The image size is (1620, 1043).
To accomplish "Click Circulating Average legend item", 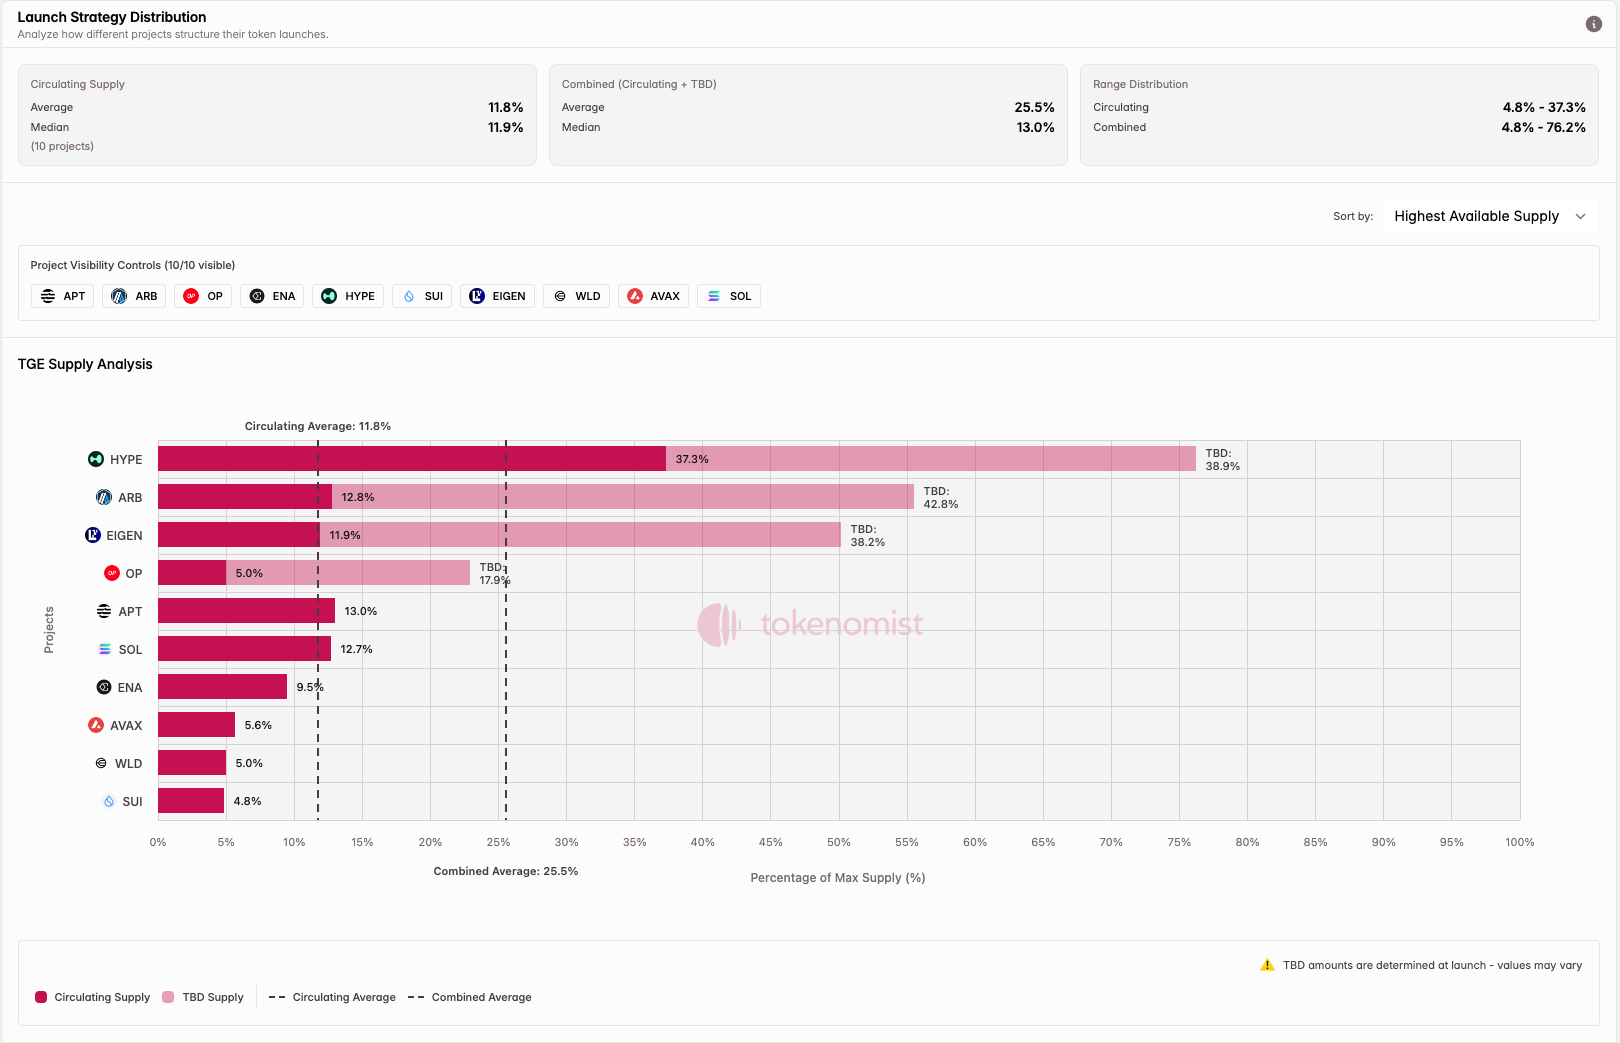I will point(332,997).
